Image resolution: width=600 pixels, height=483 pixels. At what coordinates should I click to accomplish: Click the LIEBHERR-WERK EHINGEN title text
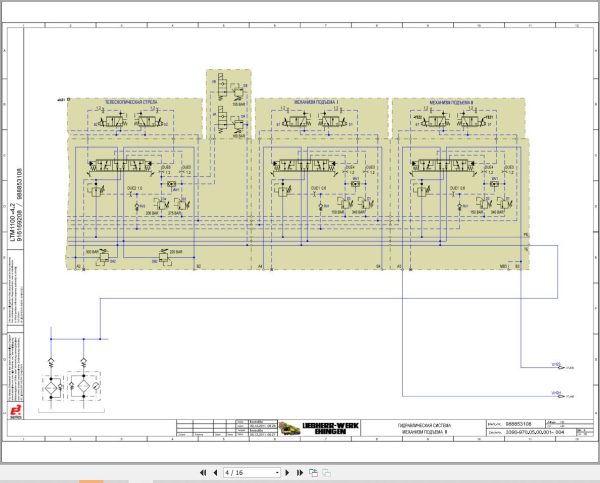pos(330,428)
